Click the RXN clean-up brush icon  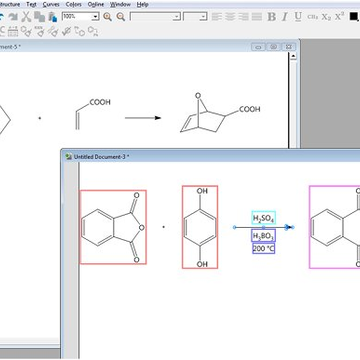(39, 31)
